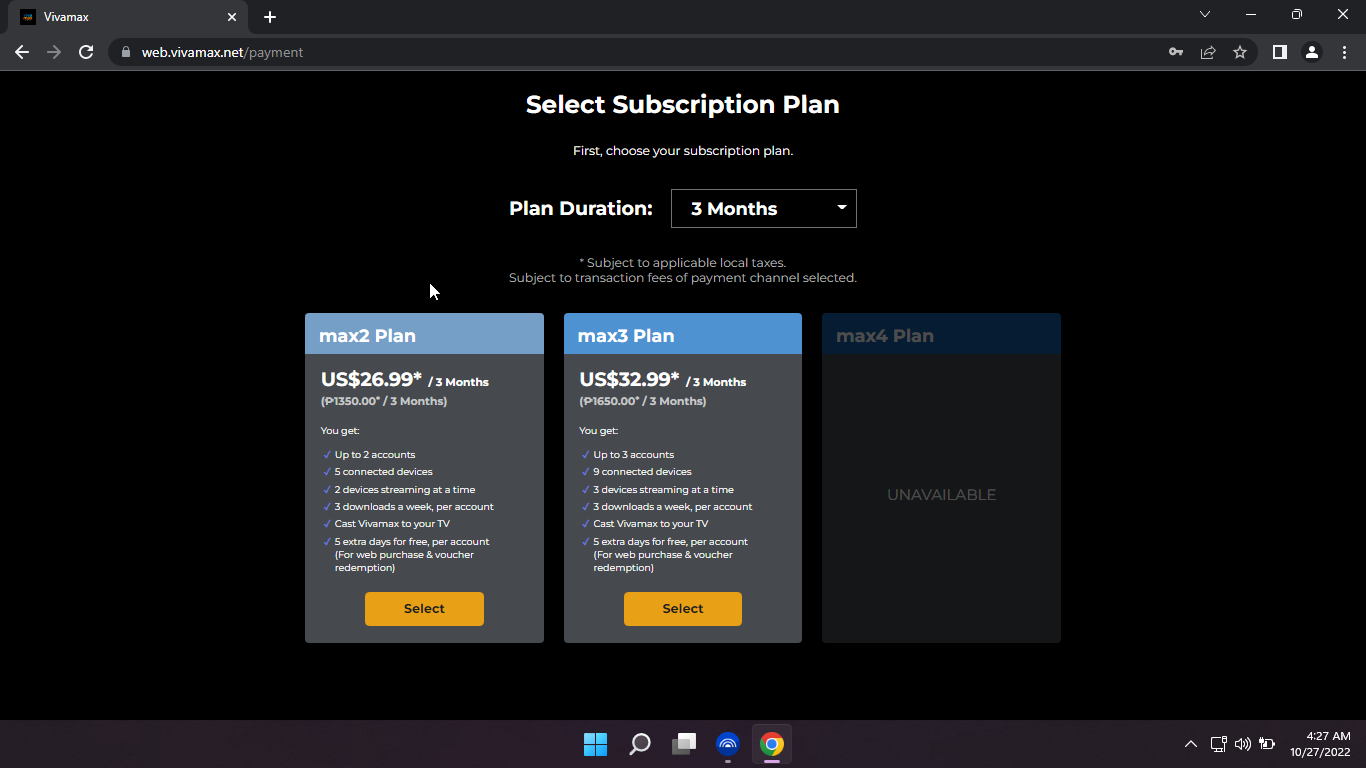The height and width of the screenshot is (768, 1366).
Task: Click the browser forward arrow
Action: pyautogui.click(x=54, y=52)
